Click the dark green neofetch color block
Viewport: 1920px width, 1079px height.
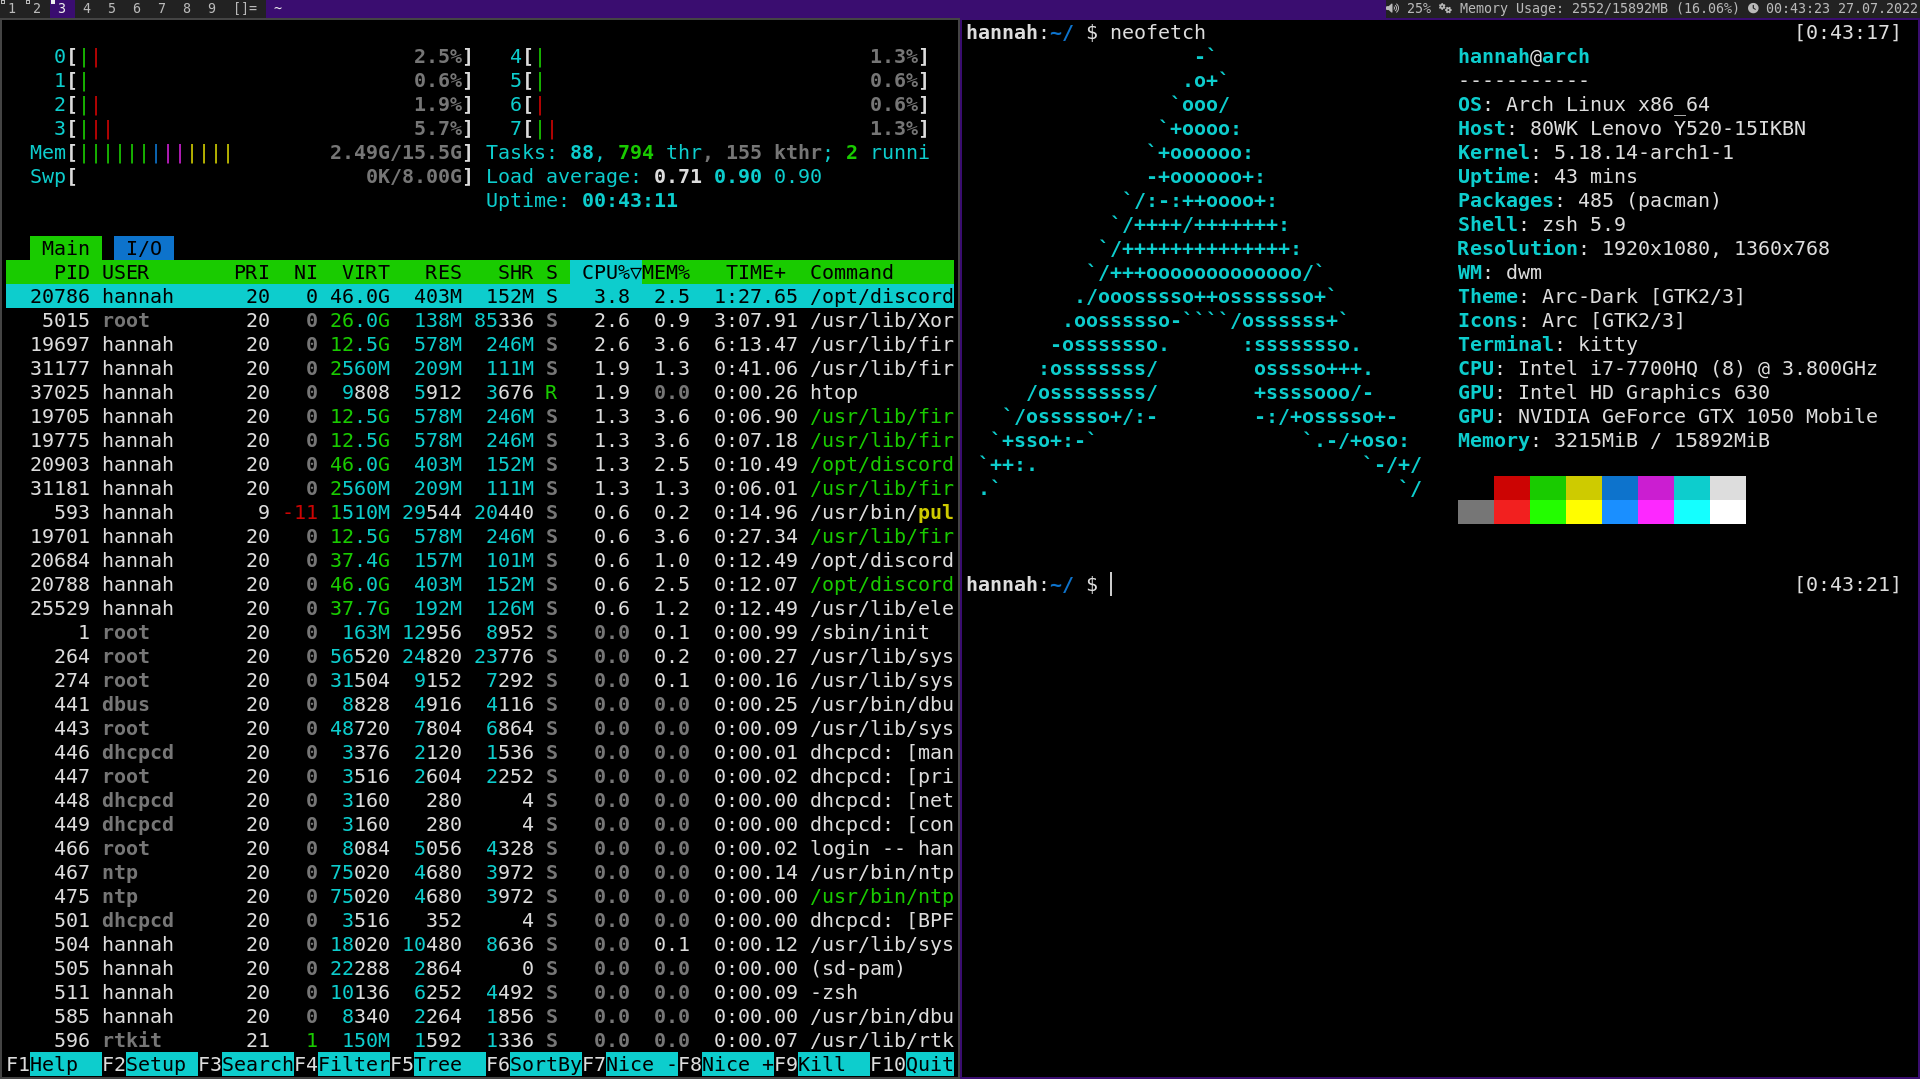click(1548, 488)
